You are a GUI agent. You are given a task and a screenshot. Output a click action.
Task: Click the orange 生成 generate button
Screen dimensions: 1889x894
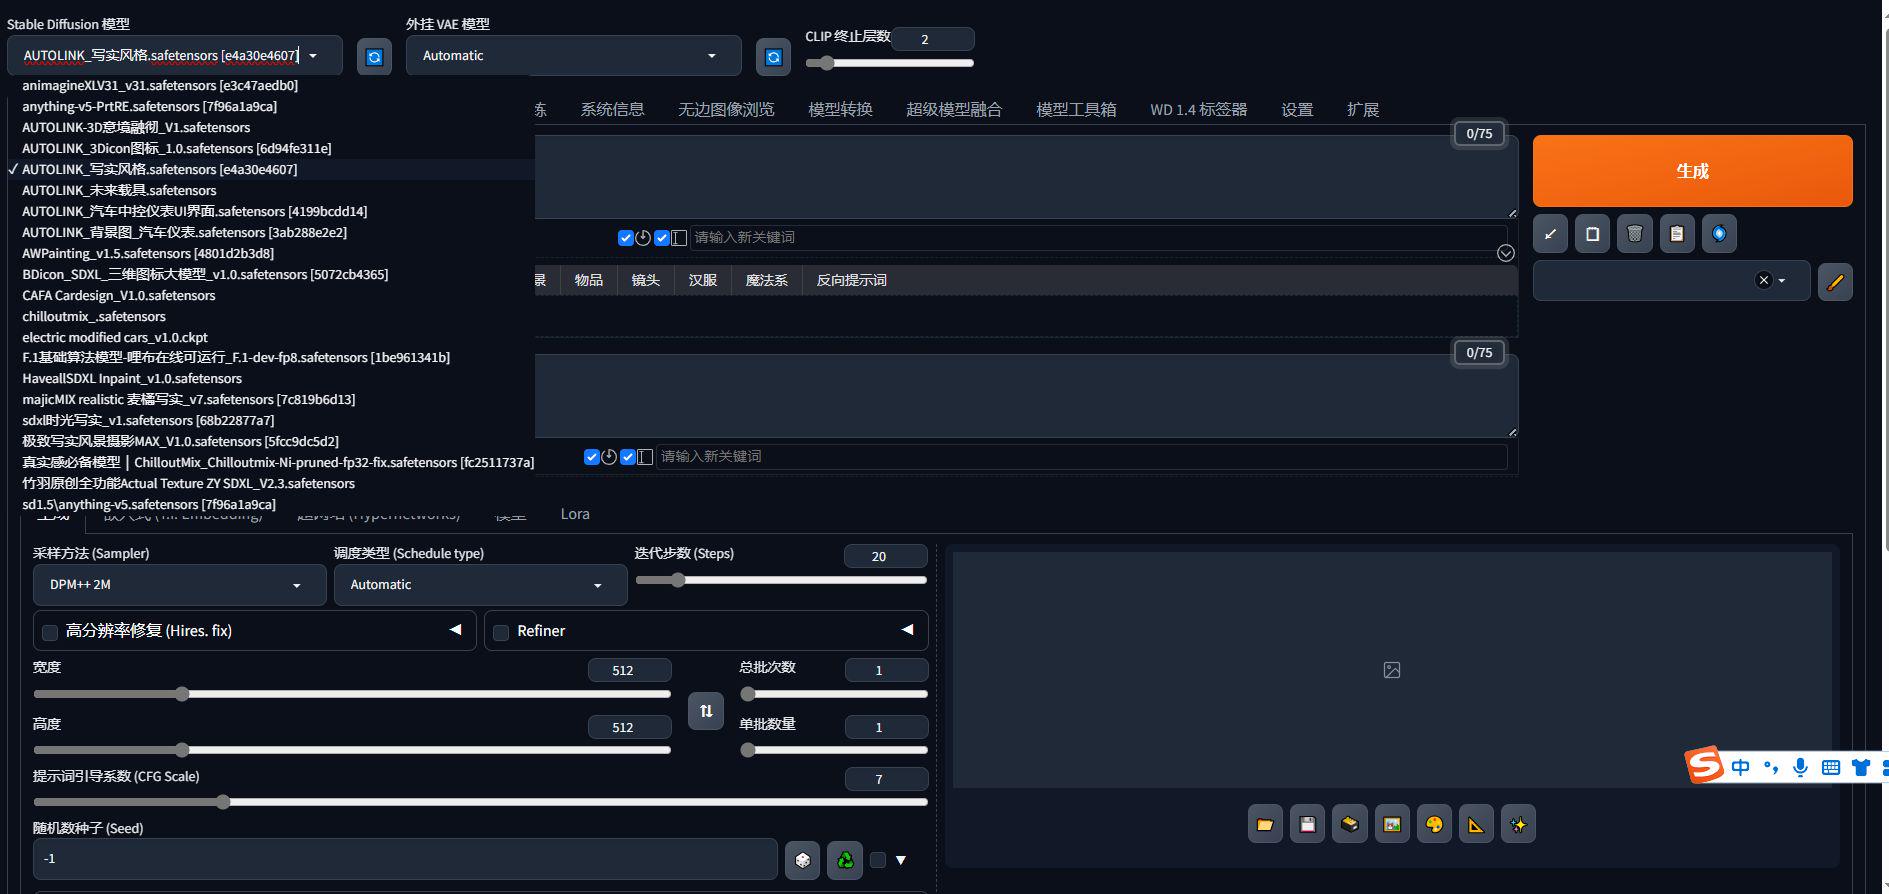[1692, 171]
